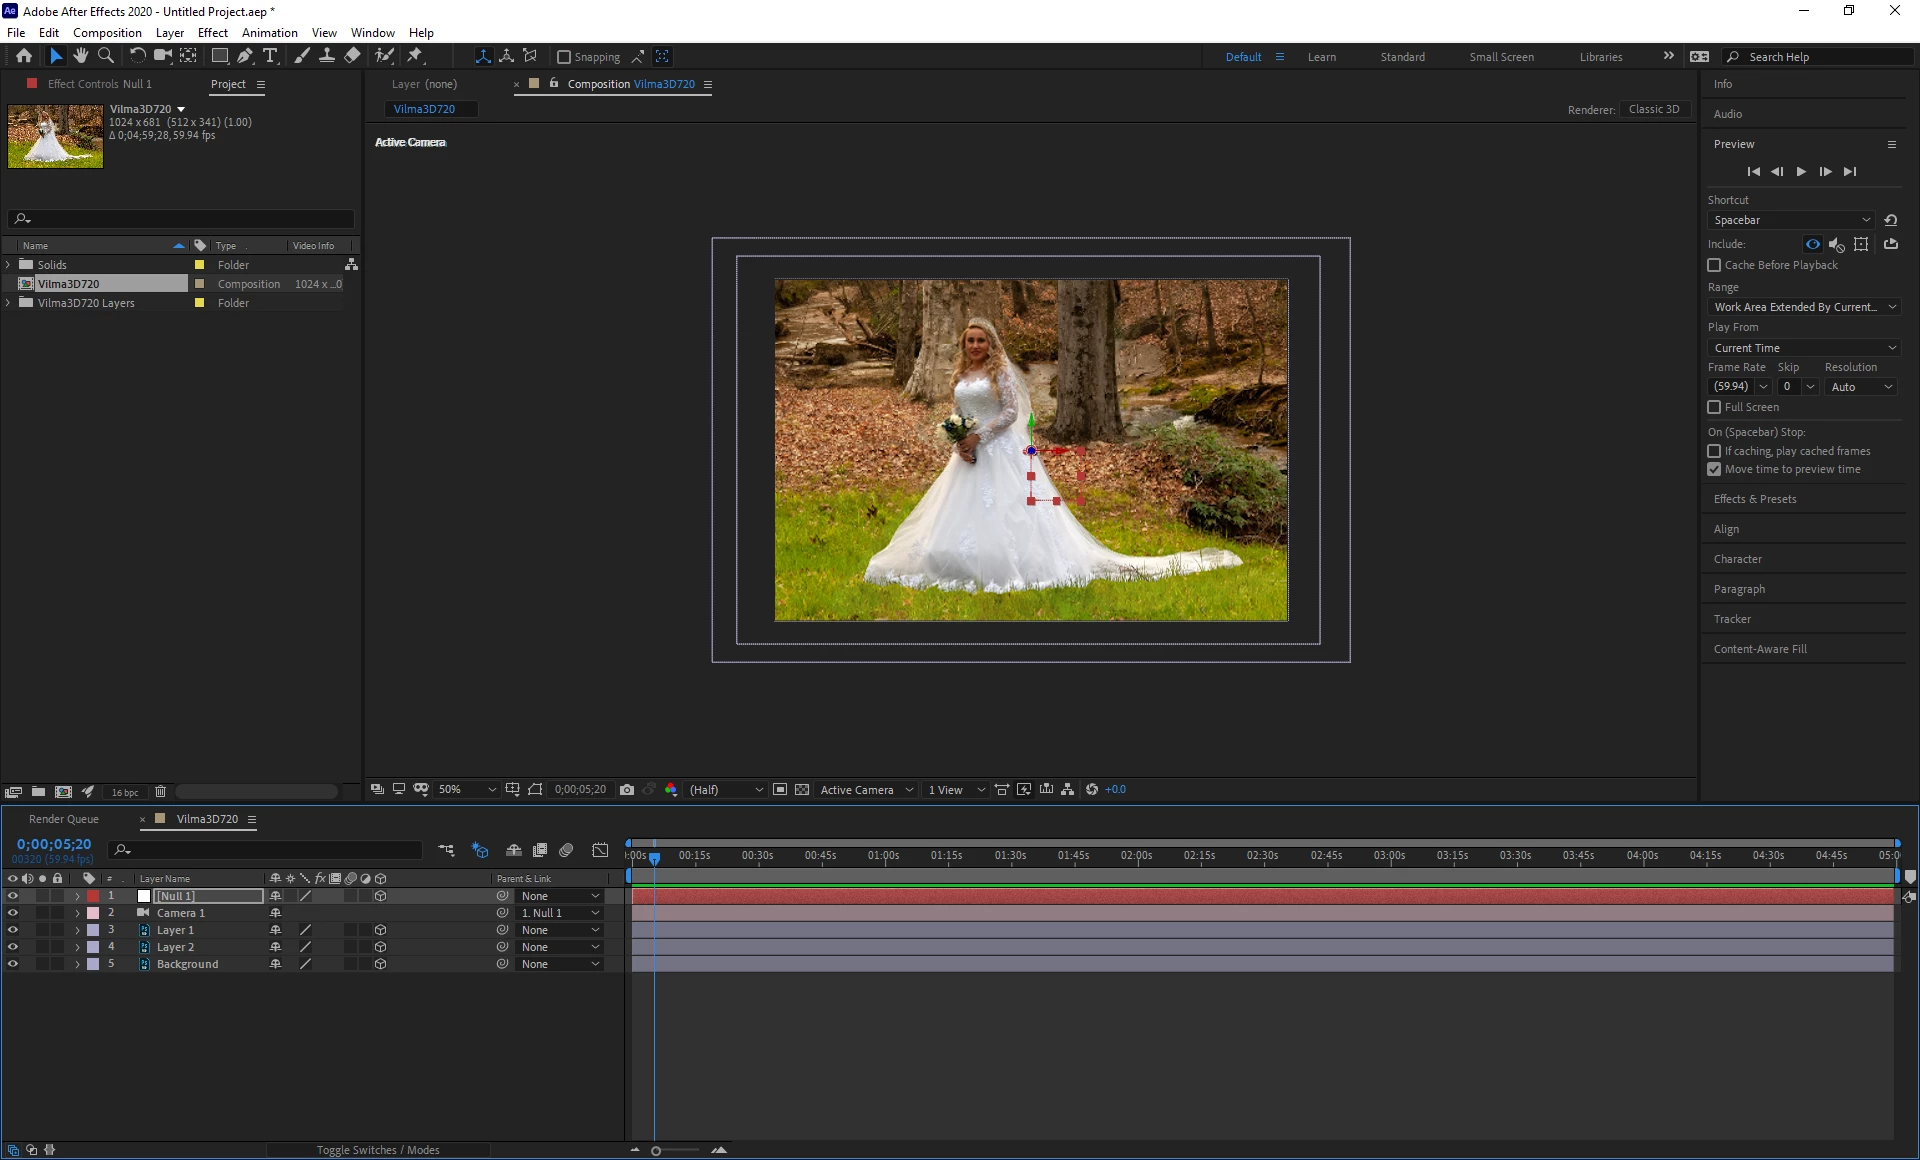Click the Home icon in toolbar

24,56
